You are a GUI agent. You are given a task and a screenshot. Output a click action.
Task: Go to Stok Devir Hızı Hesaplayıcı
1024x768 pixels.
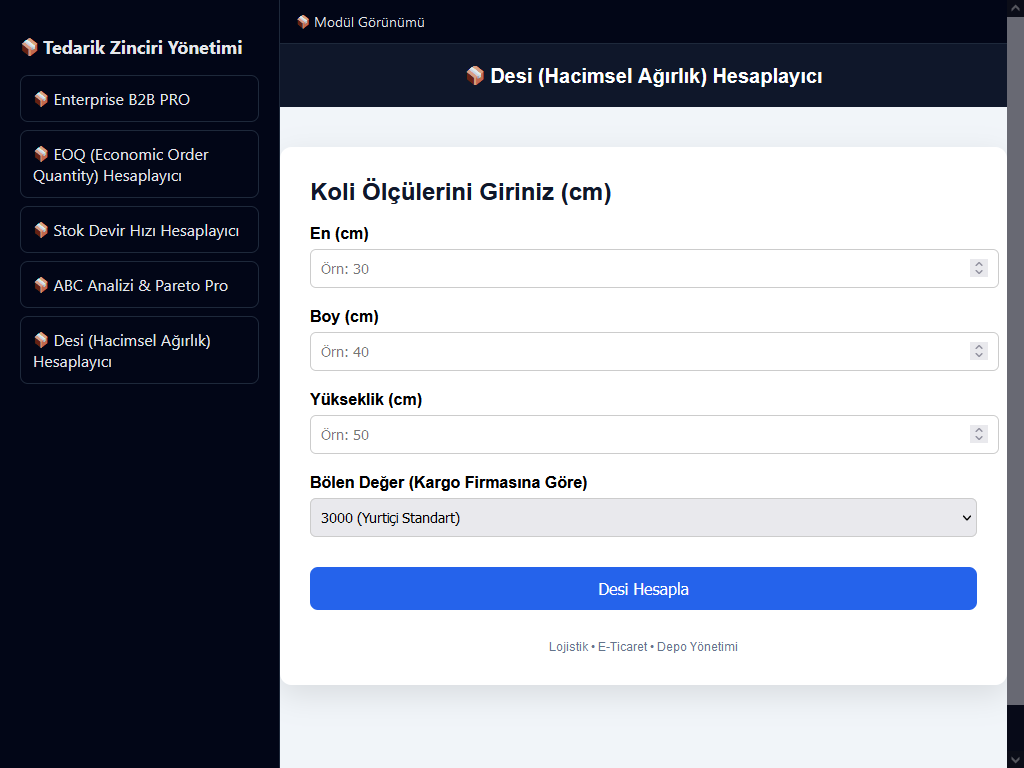tap(139, 230)
